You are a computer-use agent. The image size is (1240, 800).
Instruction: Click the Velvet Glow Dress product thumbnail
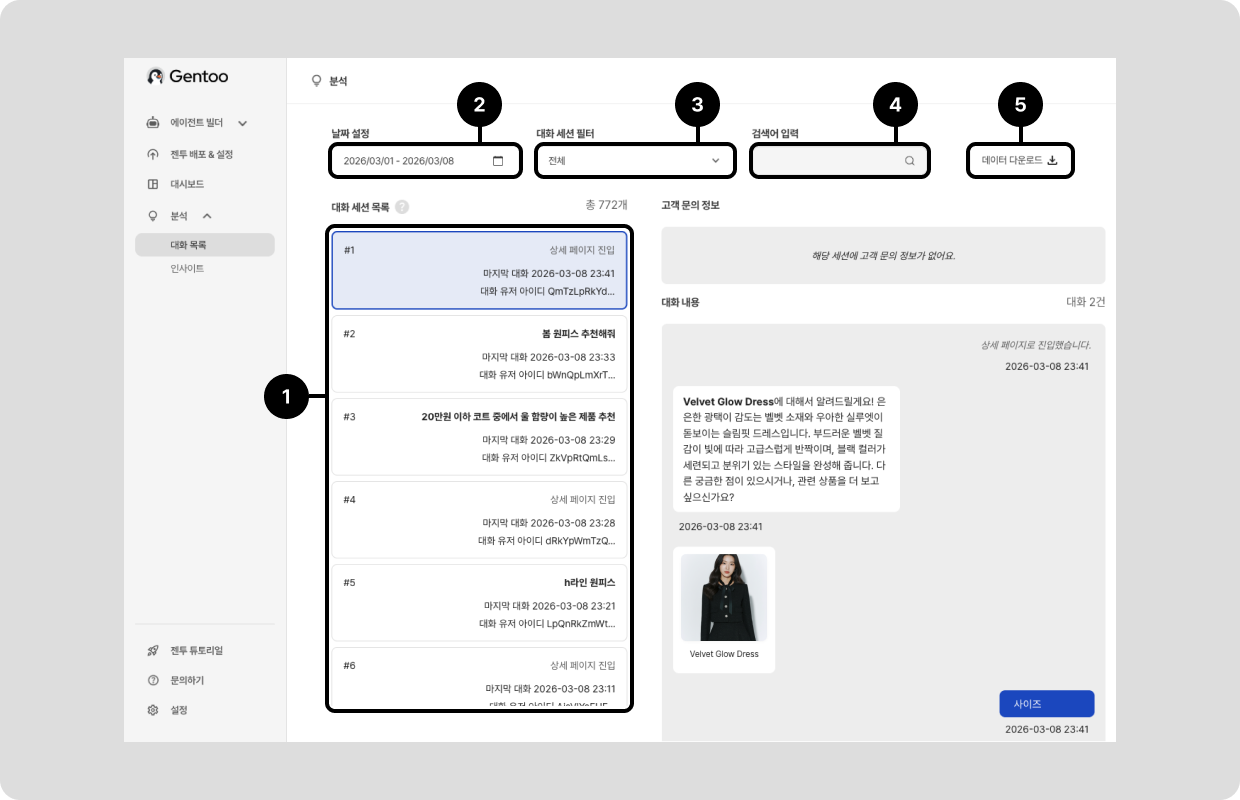click(724, 598)
